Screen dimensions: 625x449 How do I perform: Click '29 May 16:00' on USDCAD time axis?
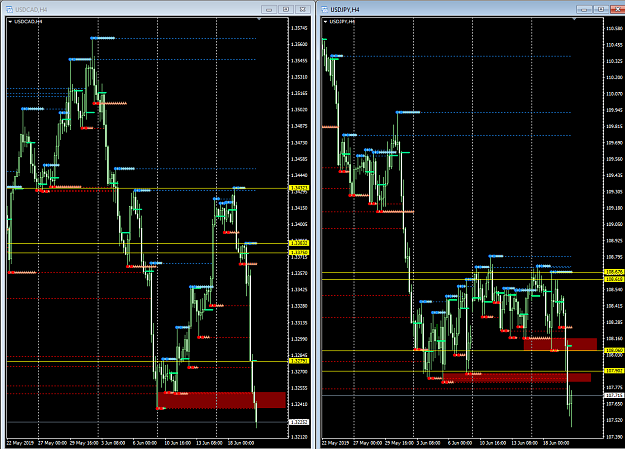pyautogui.click(x=83, y=443)
